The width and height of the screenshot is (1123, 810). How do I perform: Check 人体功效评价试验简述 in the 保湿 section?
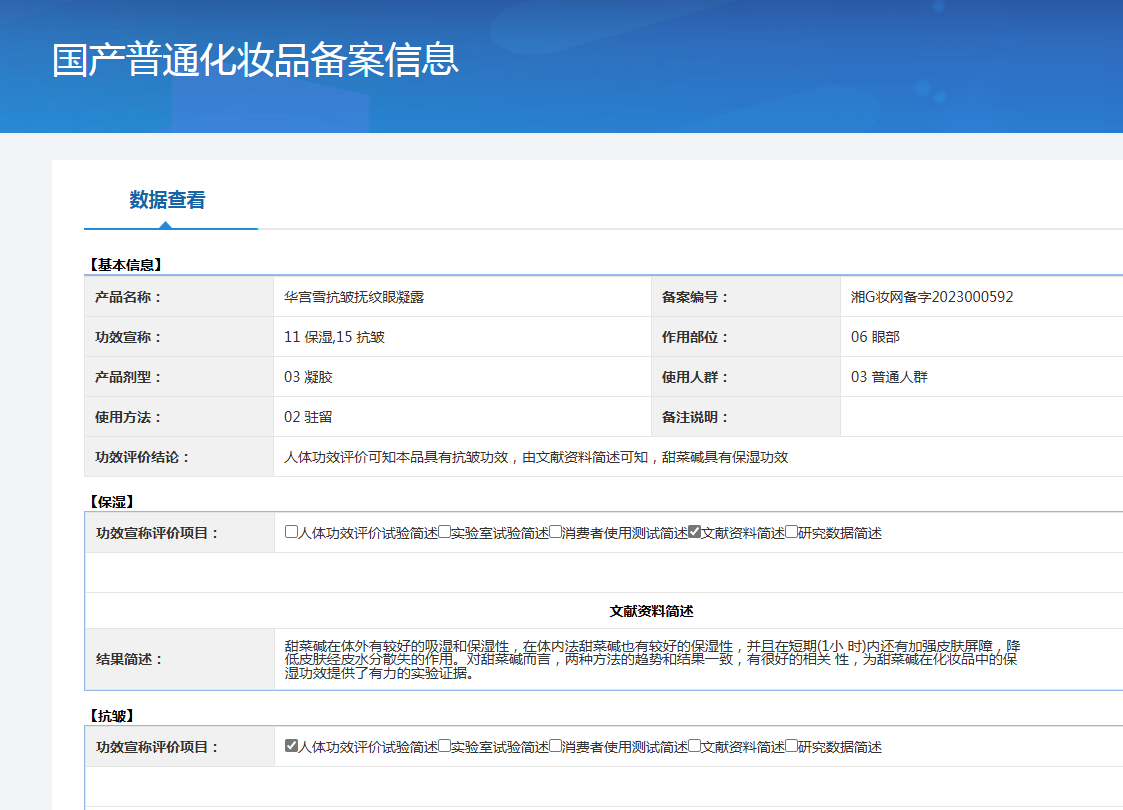[x=291, y=532]
